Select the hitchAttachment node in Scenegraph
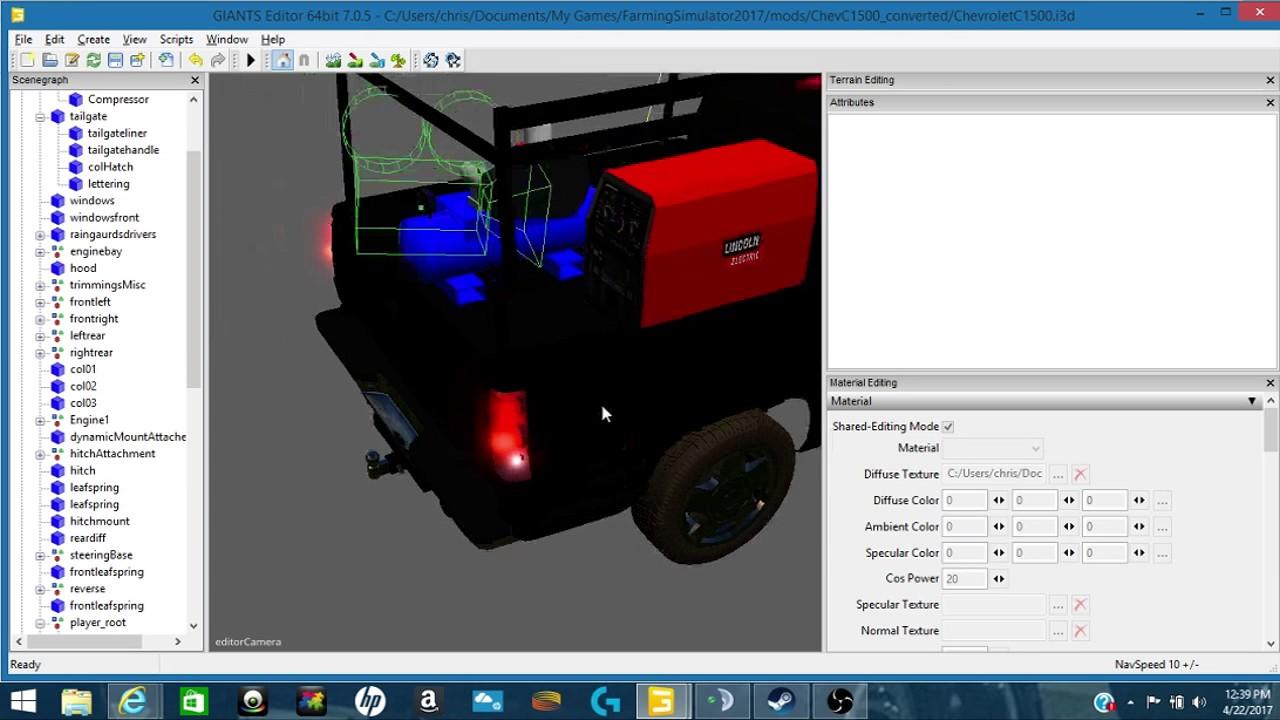Viewport: 1280px width, 720px height. (112, 454)
